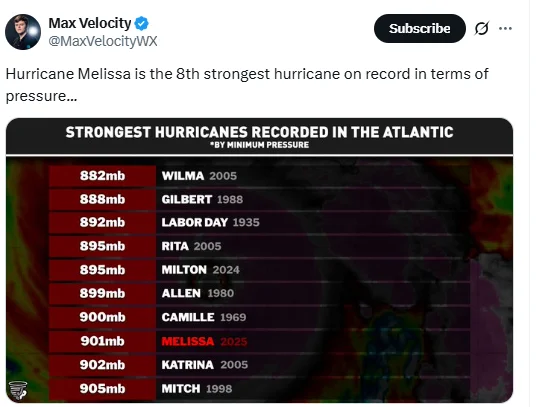Open the Grok explain icon

481,28
